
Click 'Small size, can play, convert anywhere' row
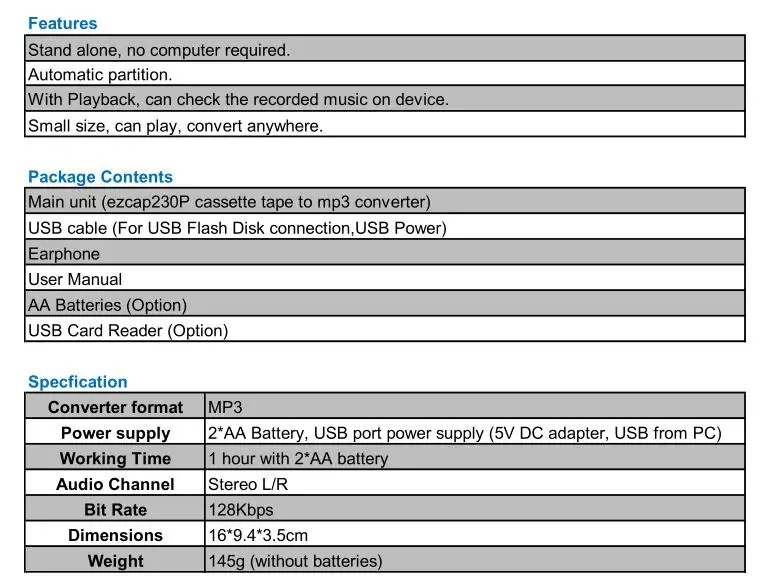384,124
